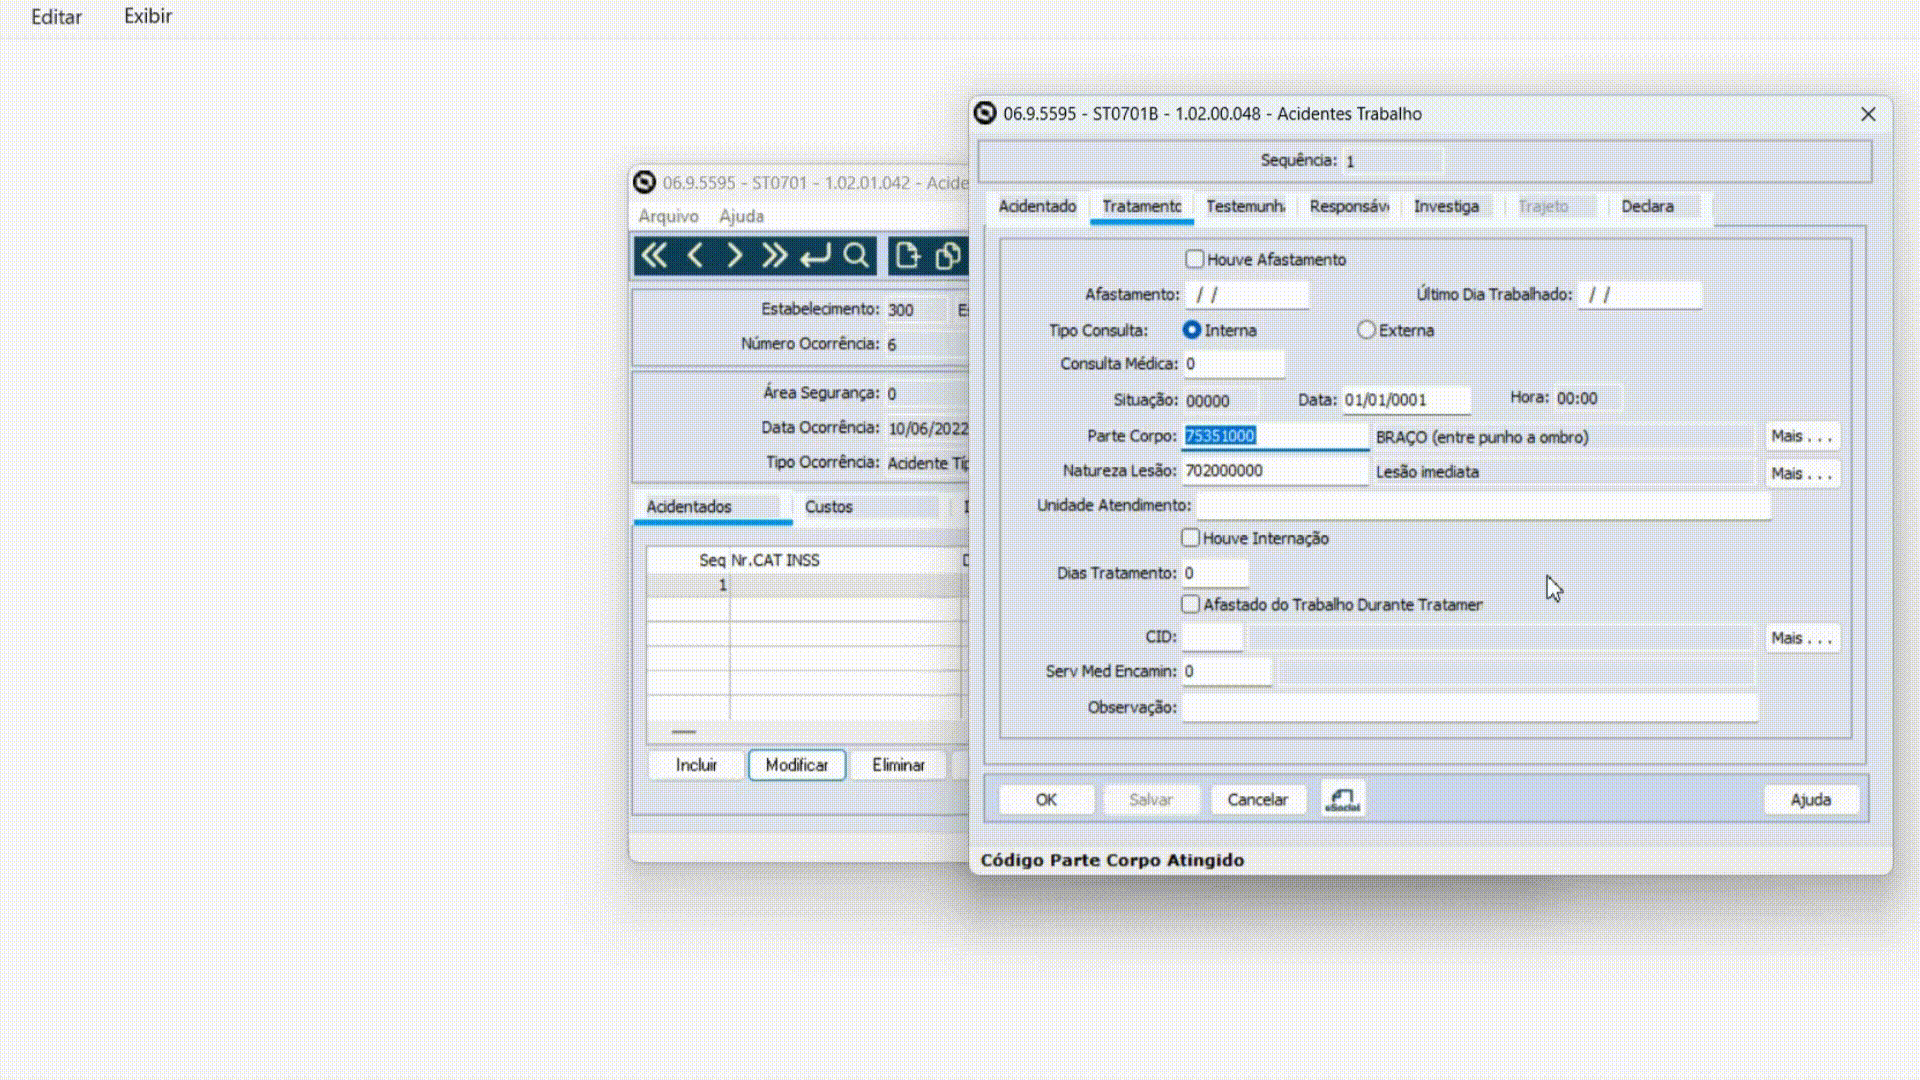Open the Declara tab
Image resolution: width=1920 pixels, height=1080 pixels.
tap(1647, 206)
